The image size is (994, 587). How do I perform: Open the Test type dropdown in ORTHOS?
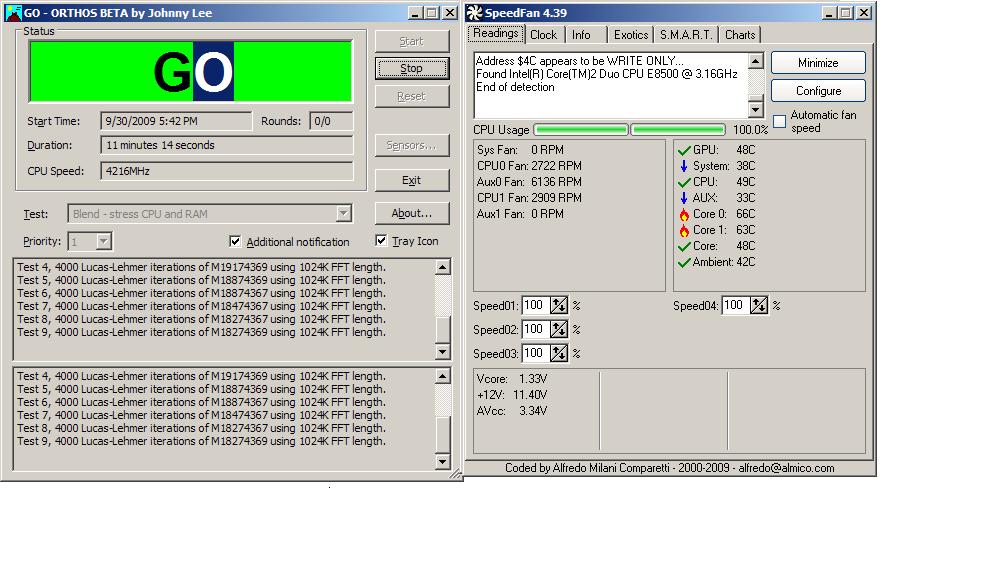[344, 214]
